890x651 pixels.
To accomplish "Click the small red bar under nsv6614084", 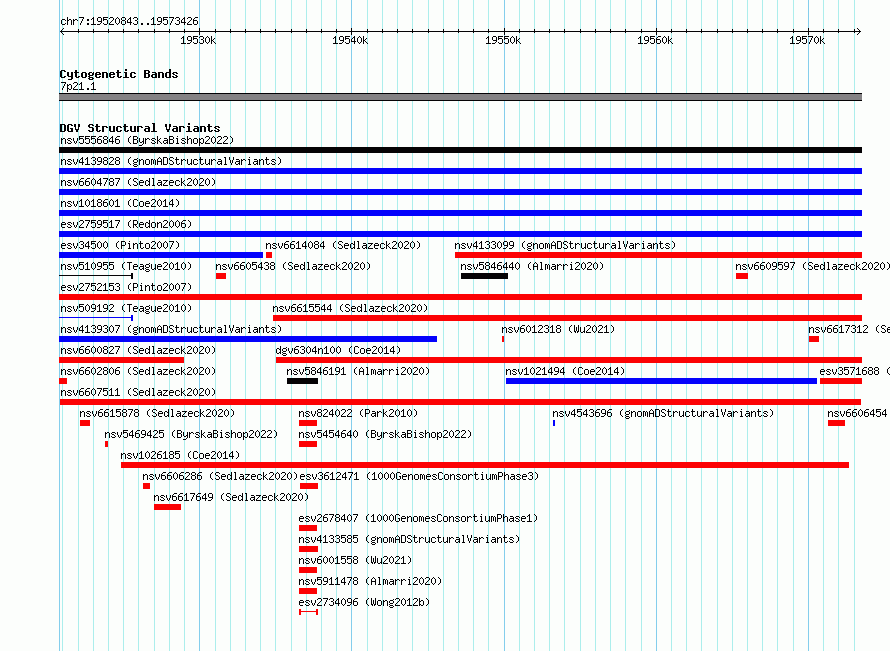I will 269,255.
